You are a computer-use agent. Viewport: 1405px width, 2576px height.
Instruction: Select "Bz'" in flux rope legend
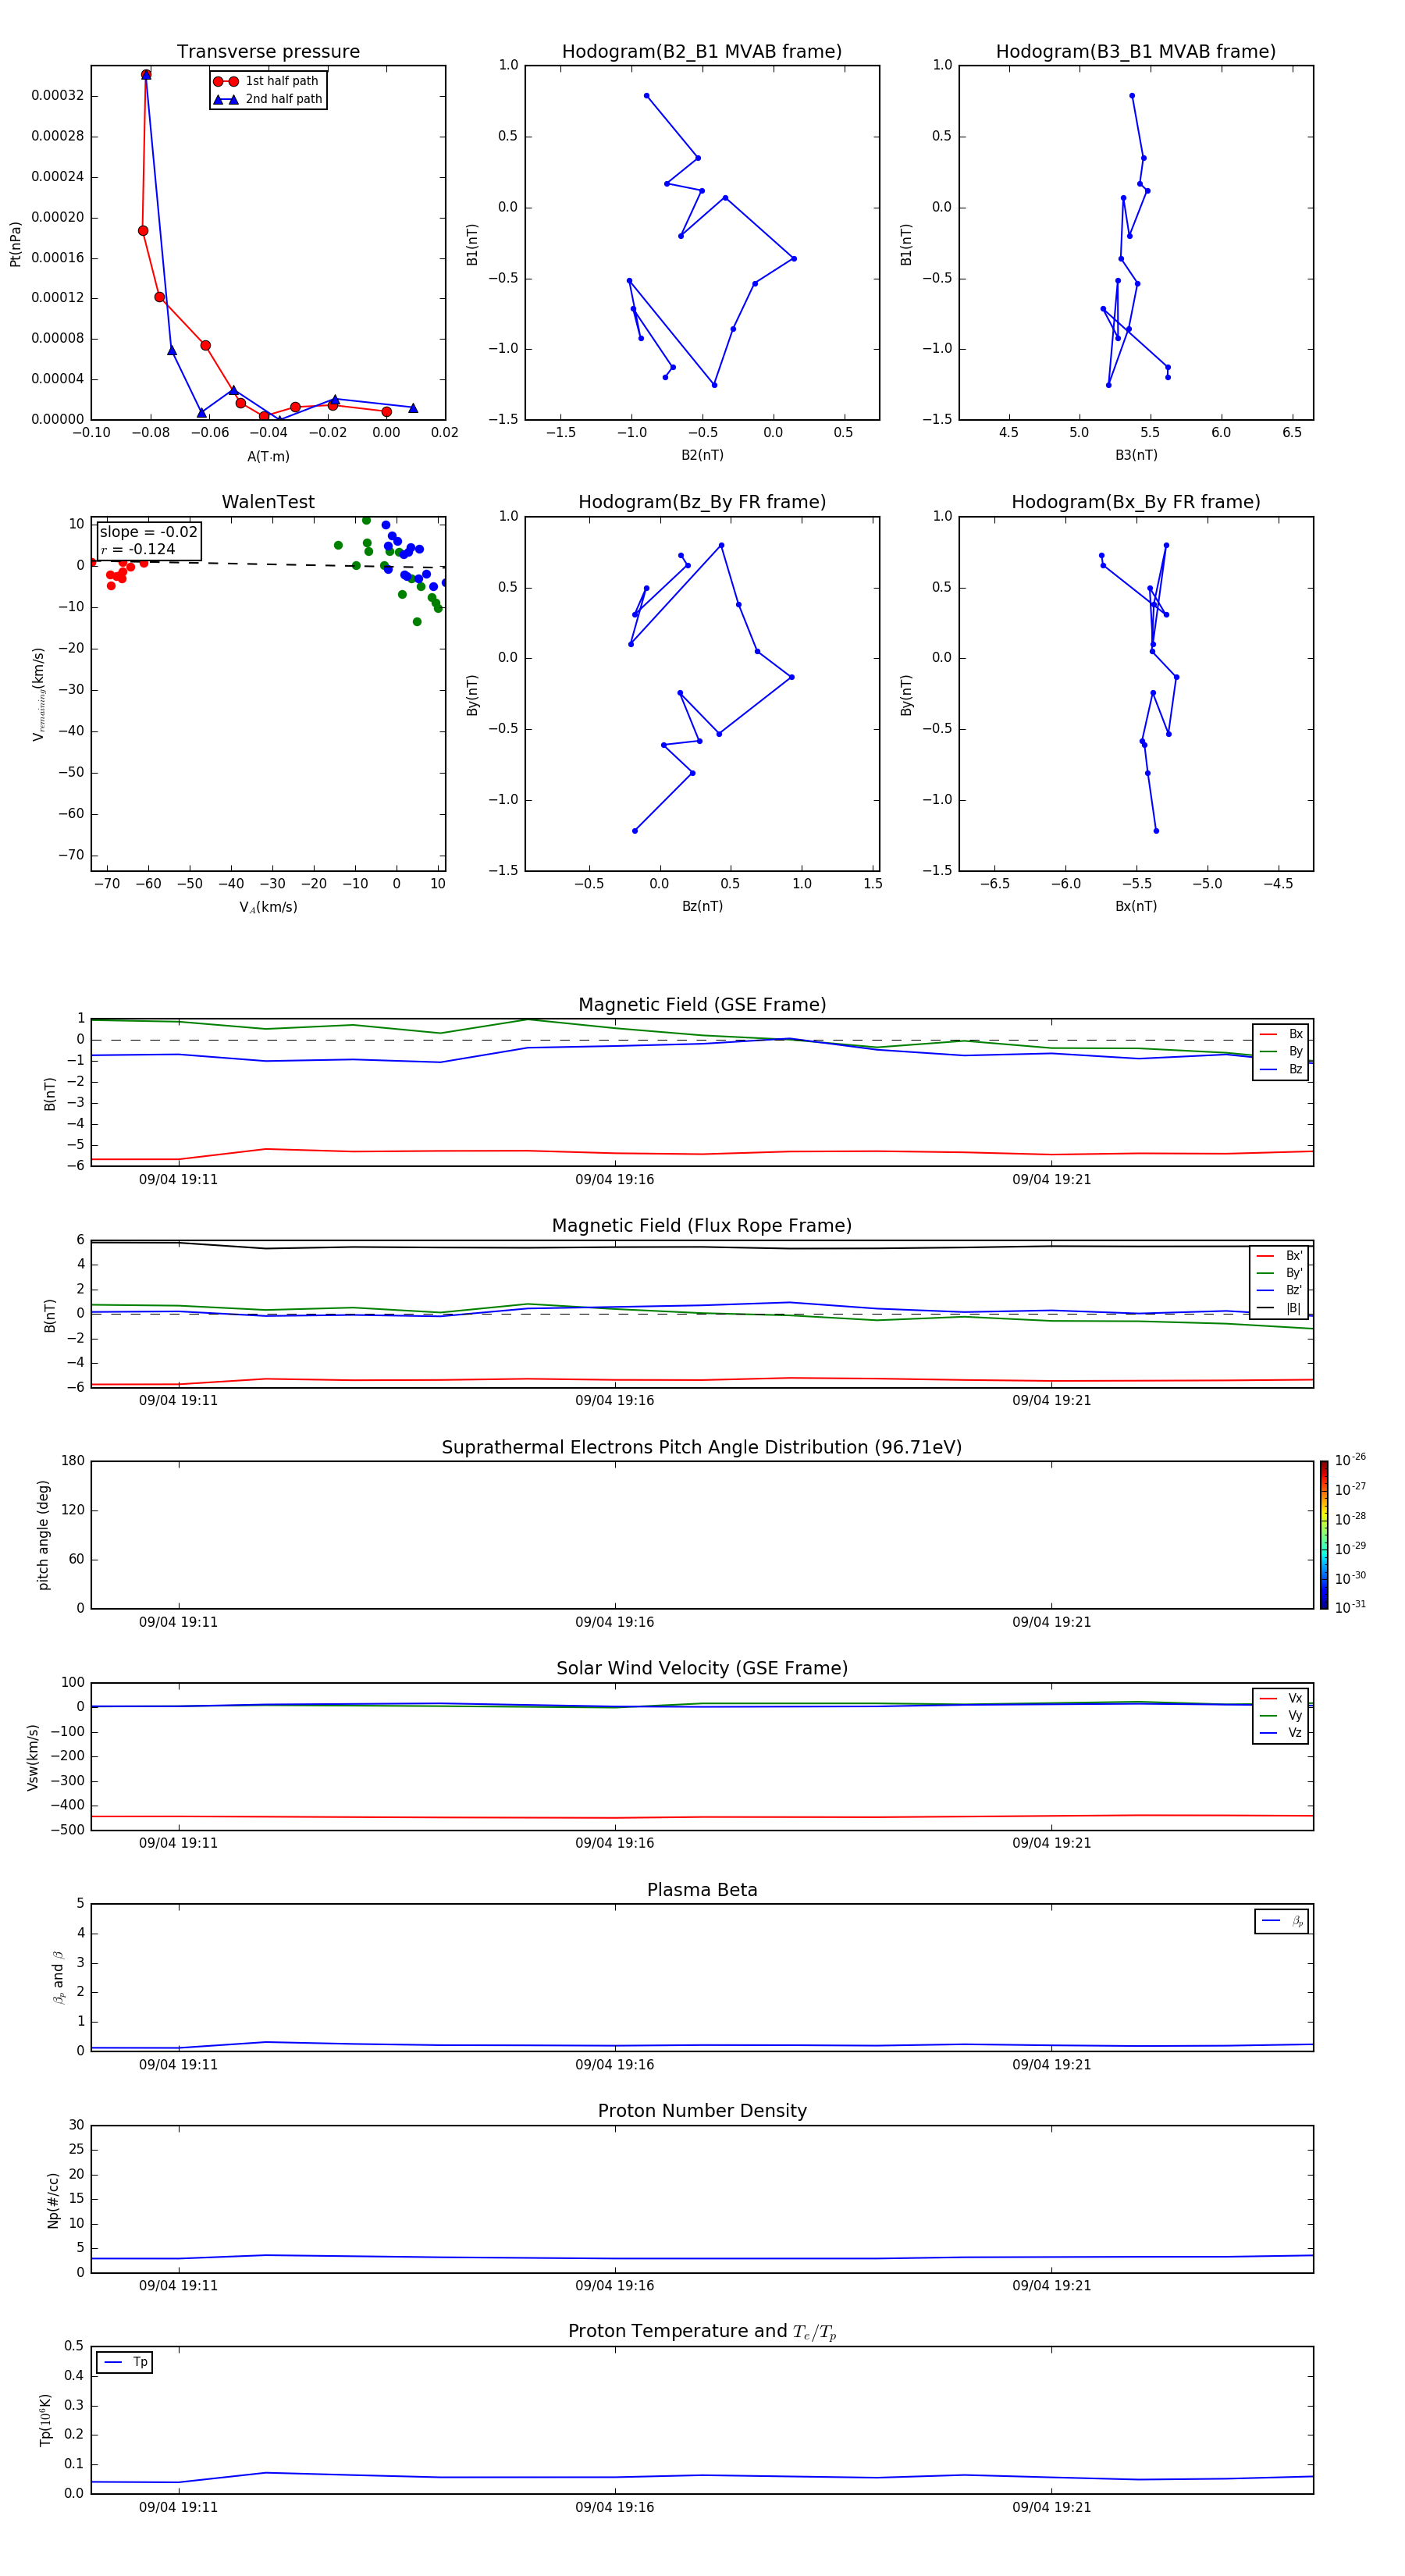point(1280,1290)
